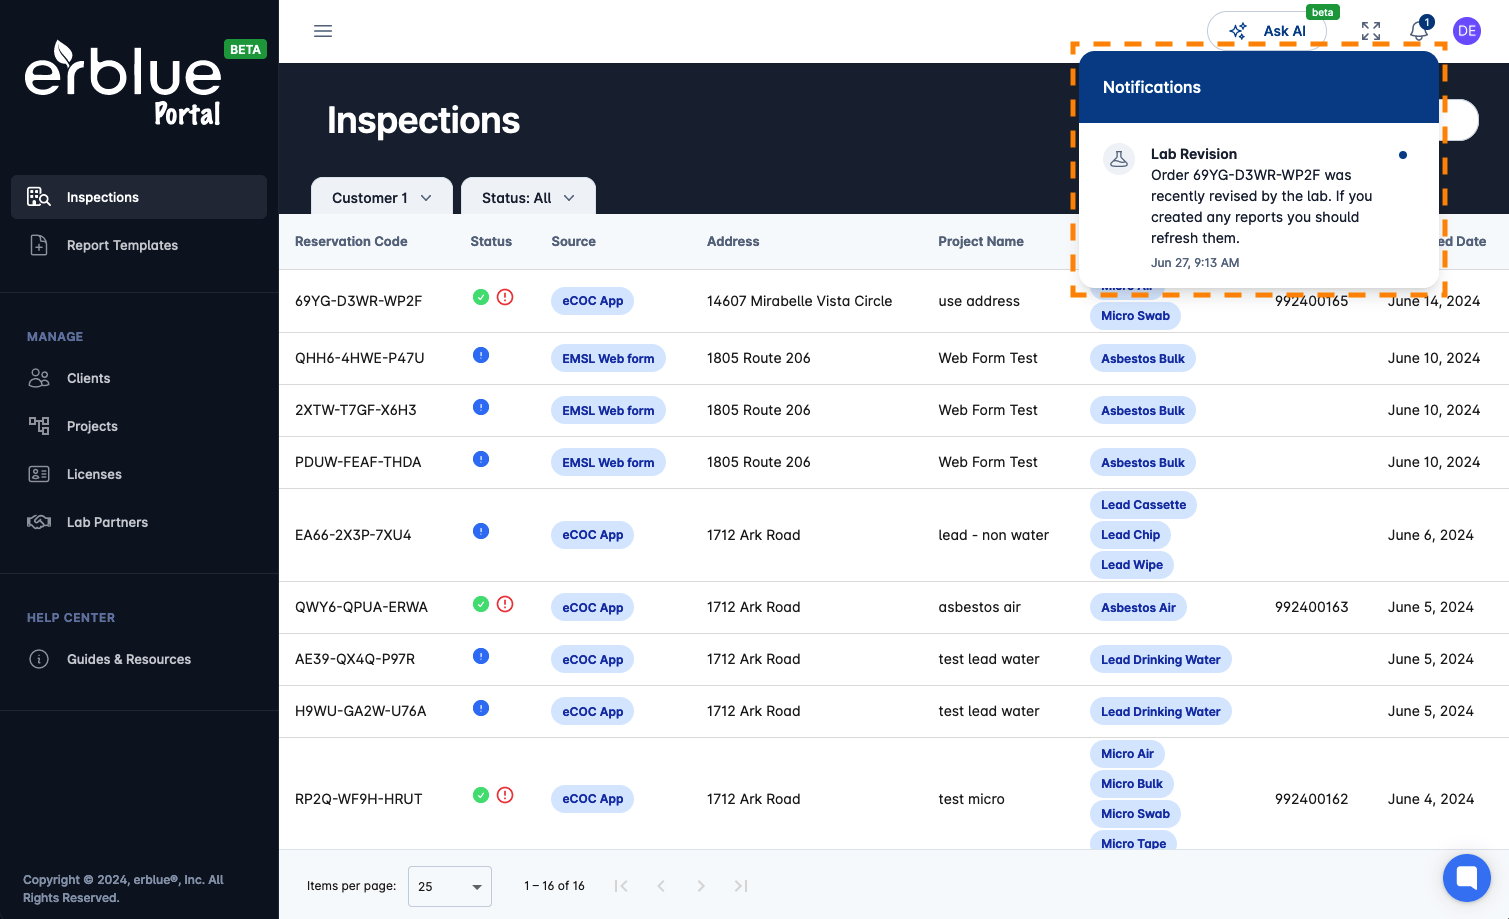The height and width of the screenshot is (919, 1509).
Task: Click the green check on RP2Q-WF9H-HRUT
Action: [481, 795]
